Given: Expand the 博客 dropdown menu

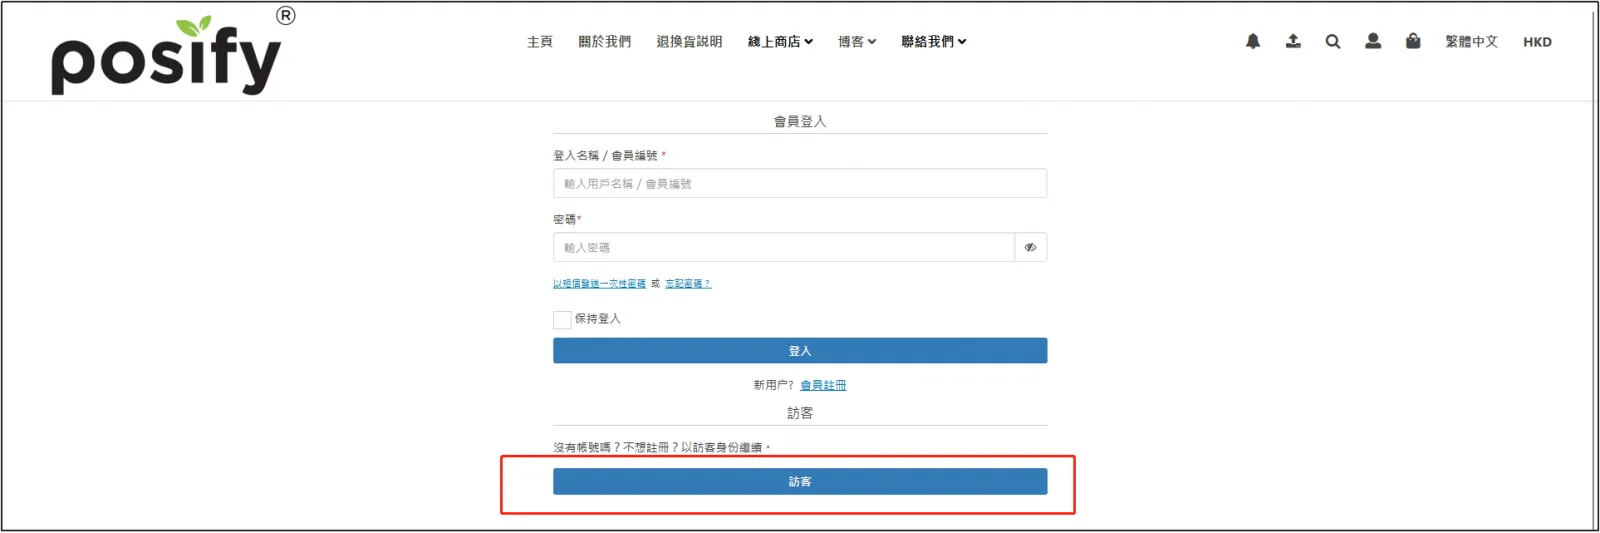Looking at the screenshot, I should (857, 42).
